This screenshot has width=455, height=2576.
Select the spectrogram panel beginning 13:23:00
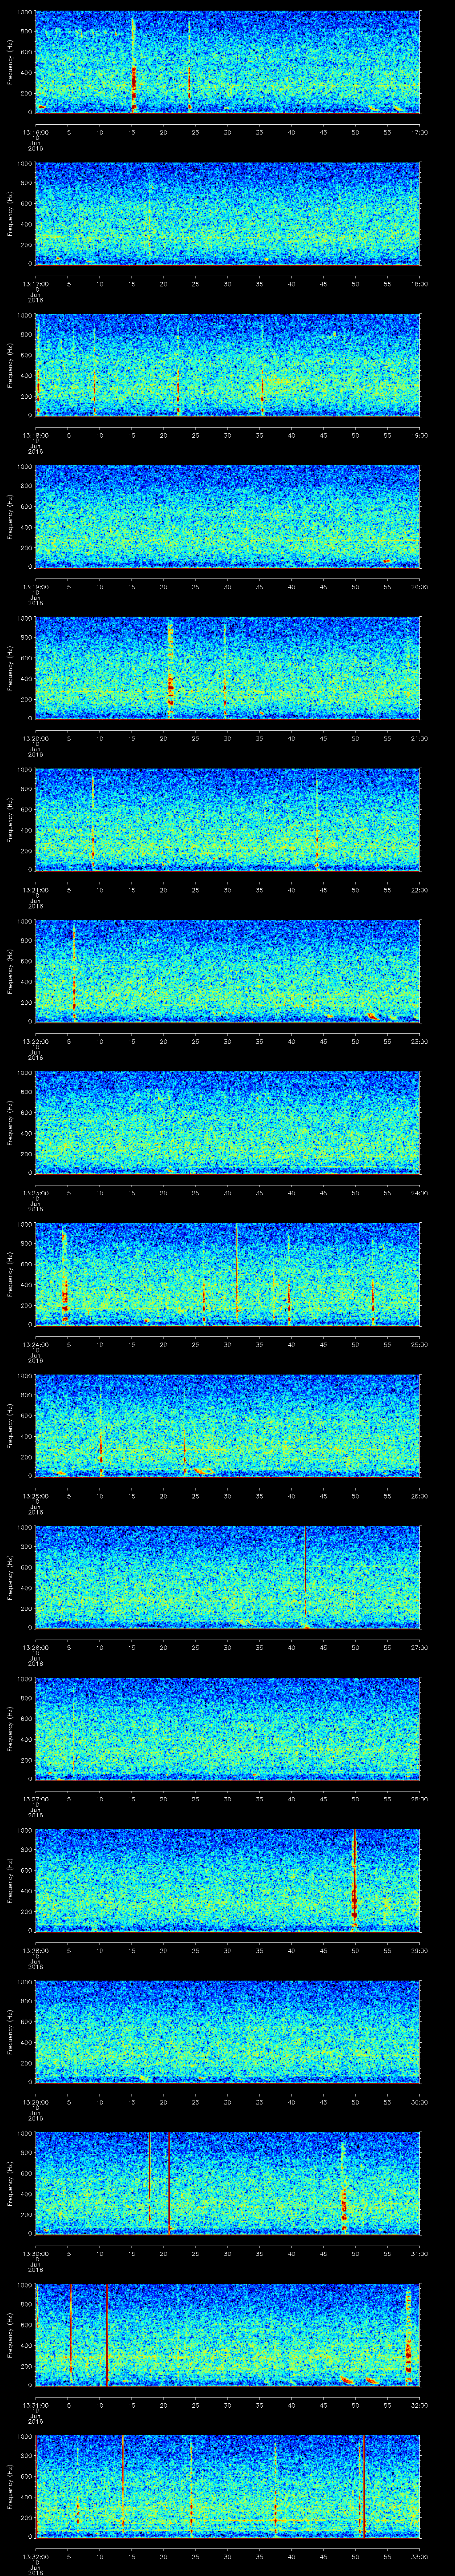pos(228,1123)
